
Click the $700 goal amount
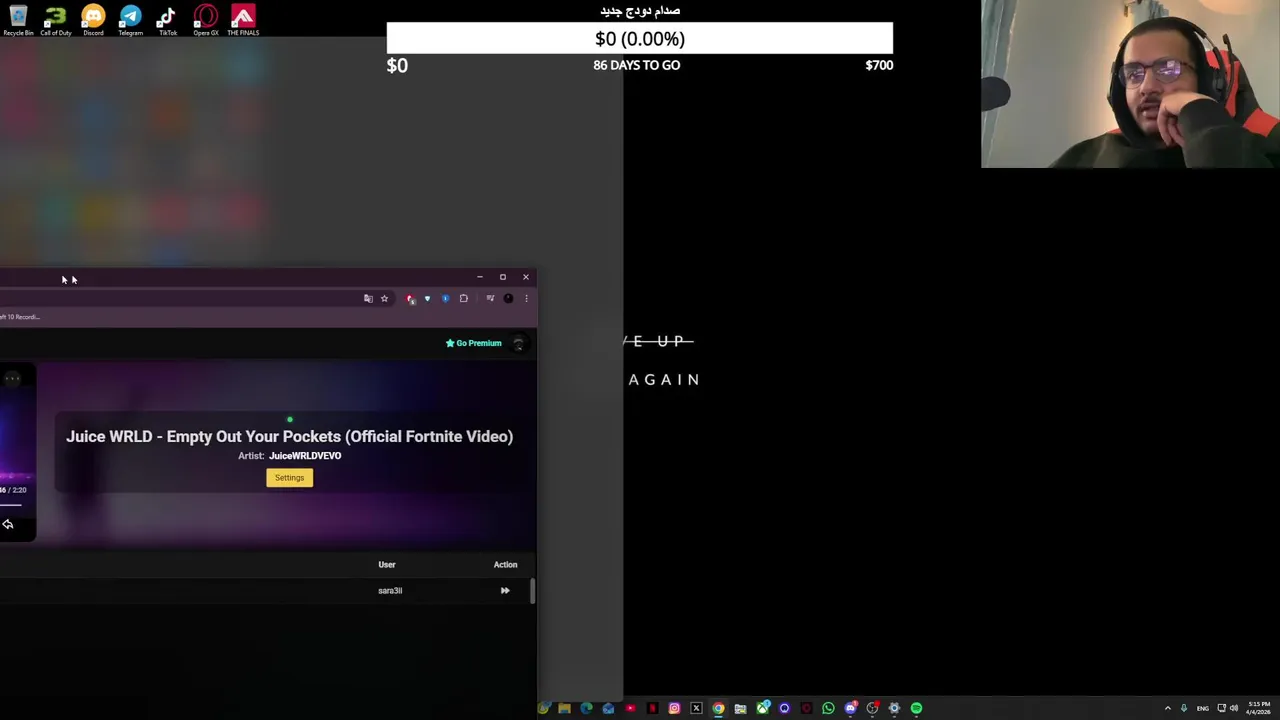[x=879, y=65]
